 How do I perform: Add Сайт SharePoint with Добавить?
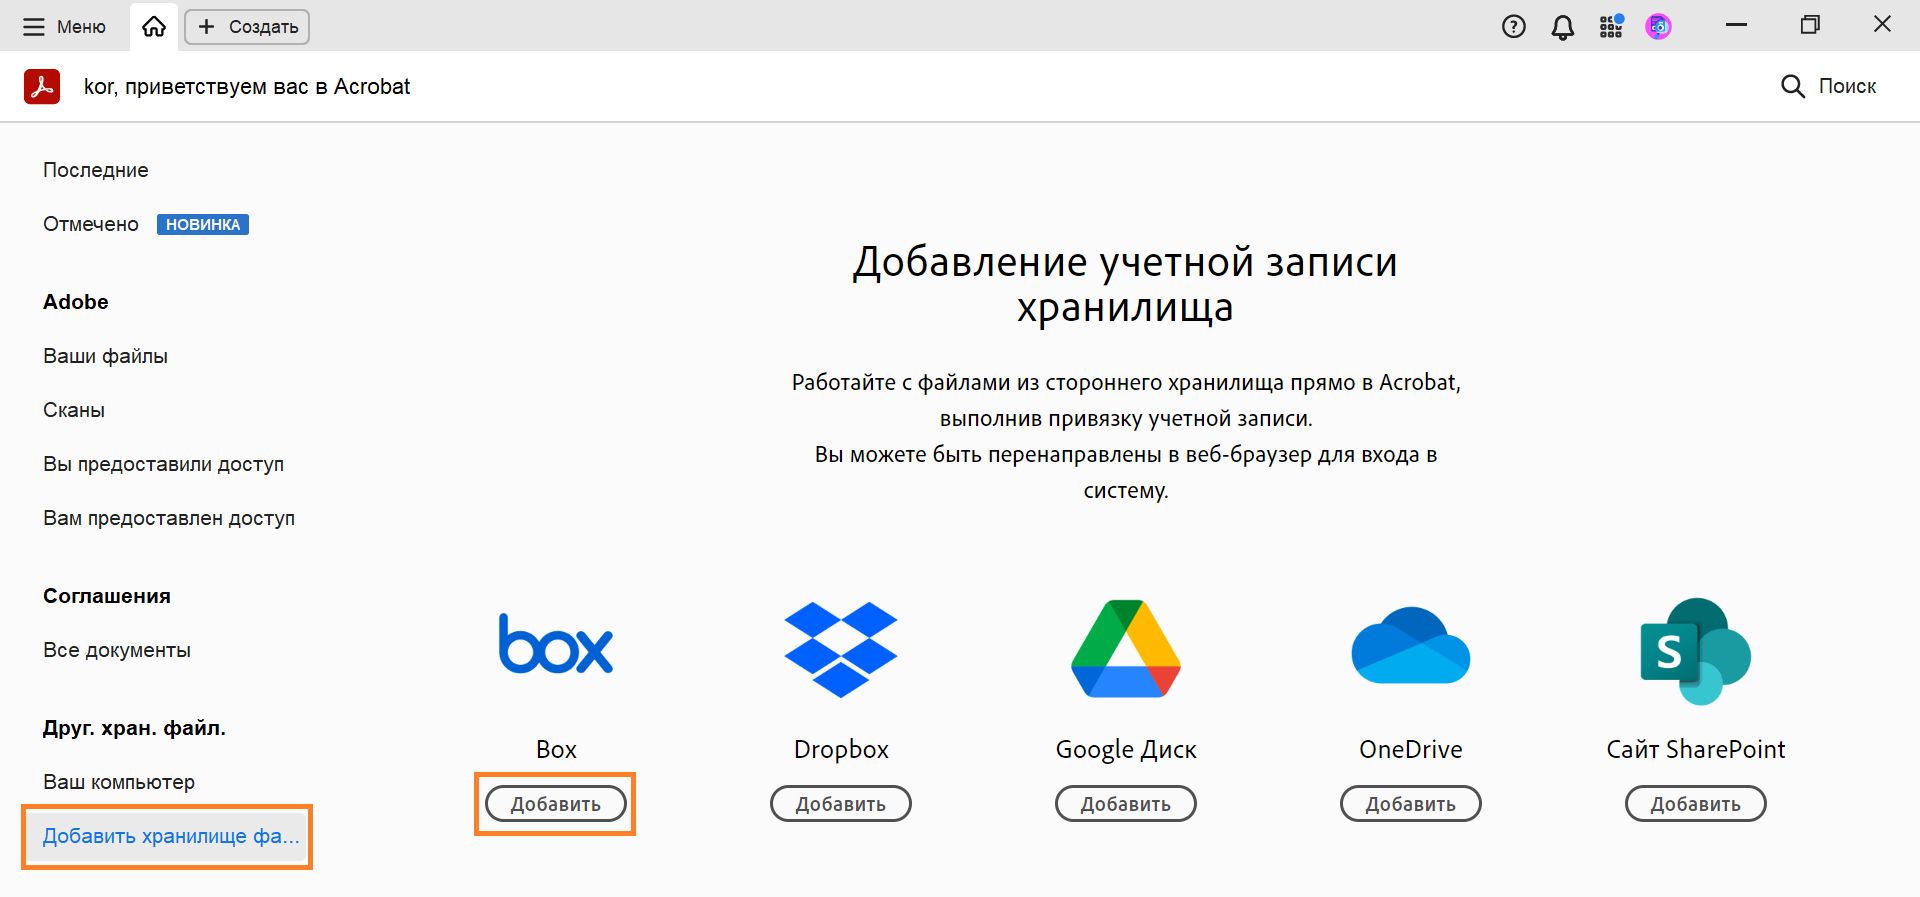pyautogui.click(x=1696, y=804)
